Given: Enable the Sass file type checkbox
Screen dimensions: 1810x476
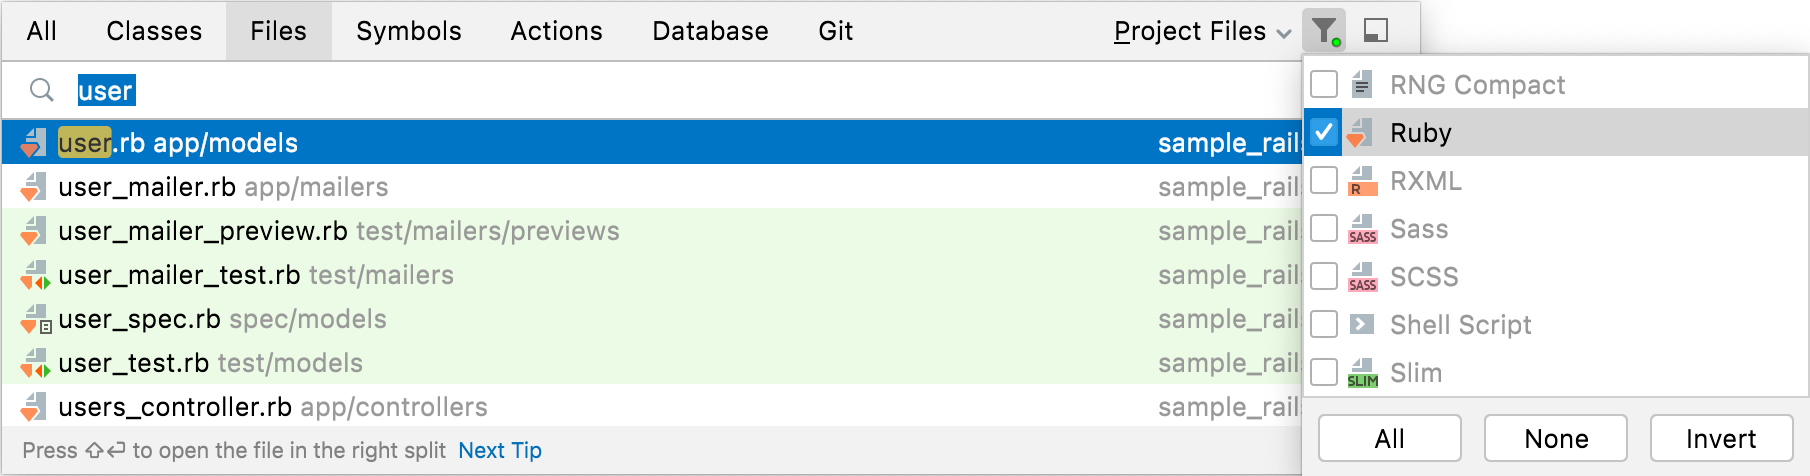Looking at the screenshot, I should tap(1324, 229).
